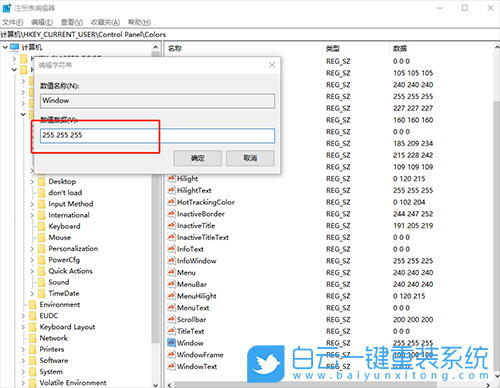500x388 pixels.
Task: Select the MenuHilight value icon
Action: pyautogui.click(x=171, y=296)
